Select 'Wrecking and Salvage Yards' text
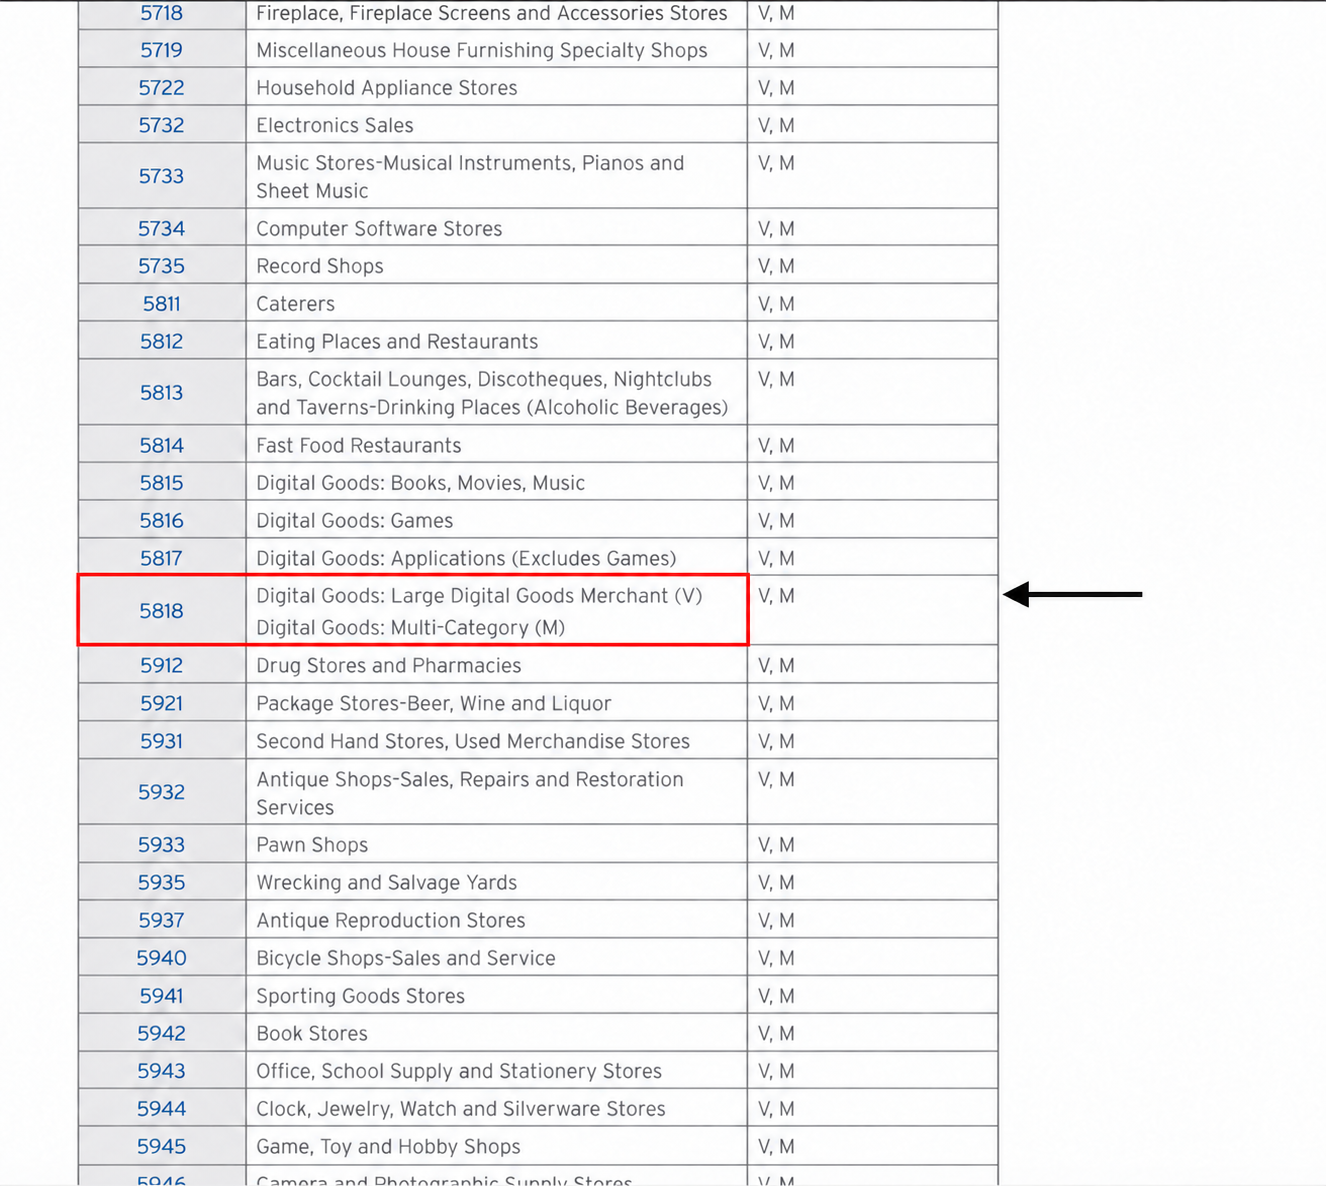Screen dimensions: 1326x1186 click(387, 883)
